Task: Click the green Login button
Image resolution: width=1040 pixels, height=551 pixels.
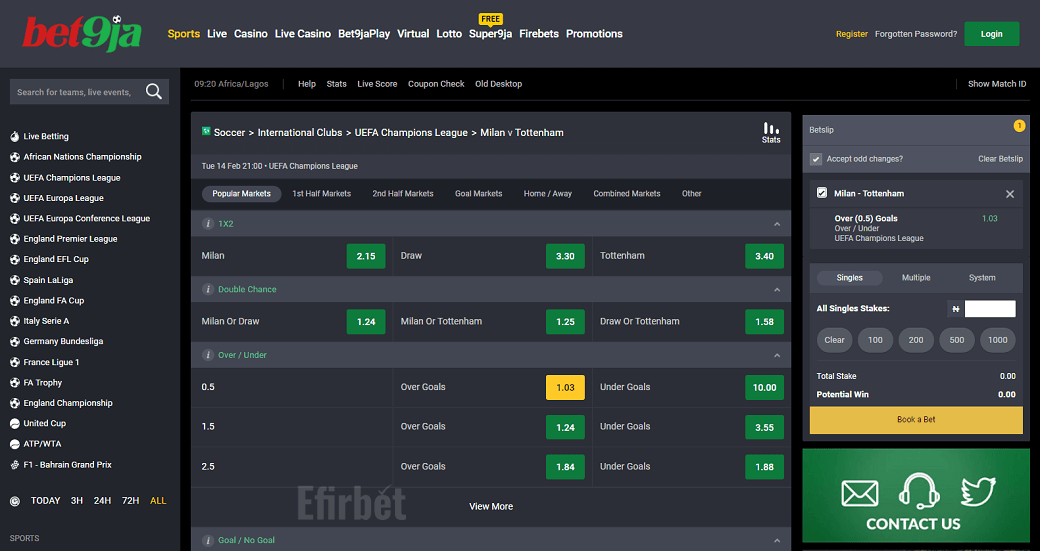Action: tap(992, 34)
